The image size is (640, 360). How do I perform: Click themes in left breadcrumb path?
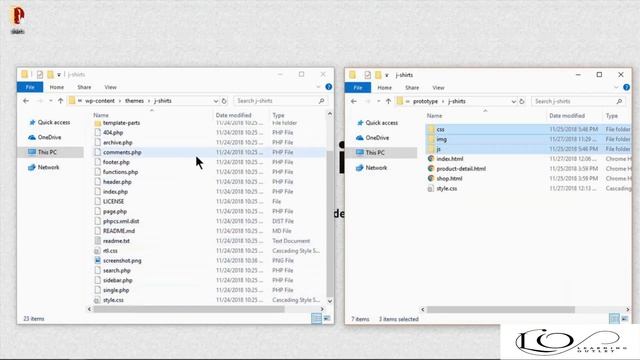coord(134,101)
